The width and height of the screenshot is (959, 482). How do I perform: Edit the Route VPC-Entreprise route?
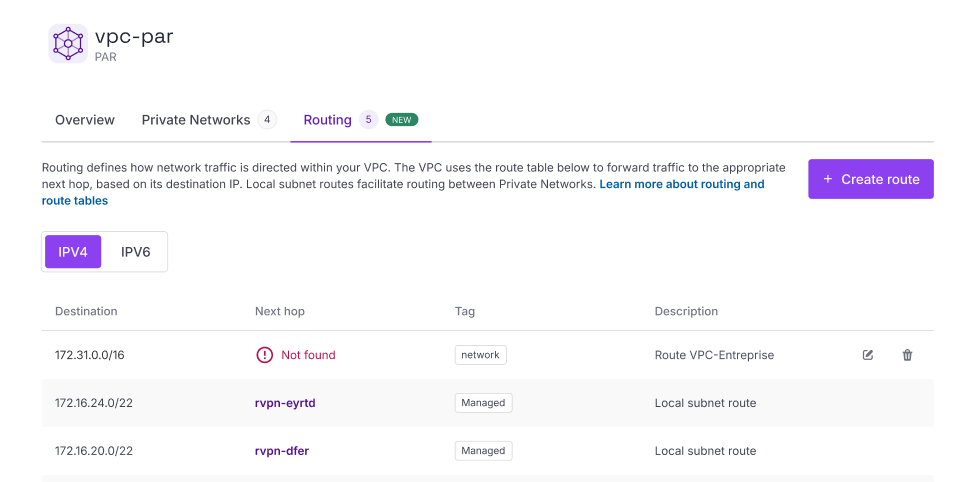tap(868, 355)
